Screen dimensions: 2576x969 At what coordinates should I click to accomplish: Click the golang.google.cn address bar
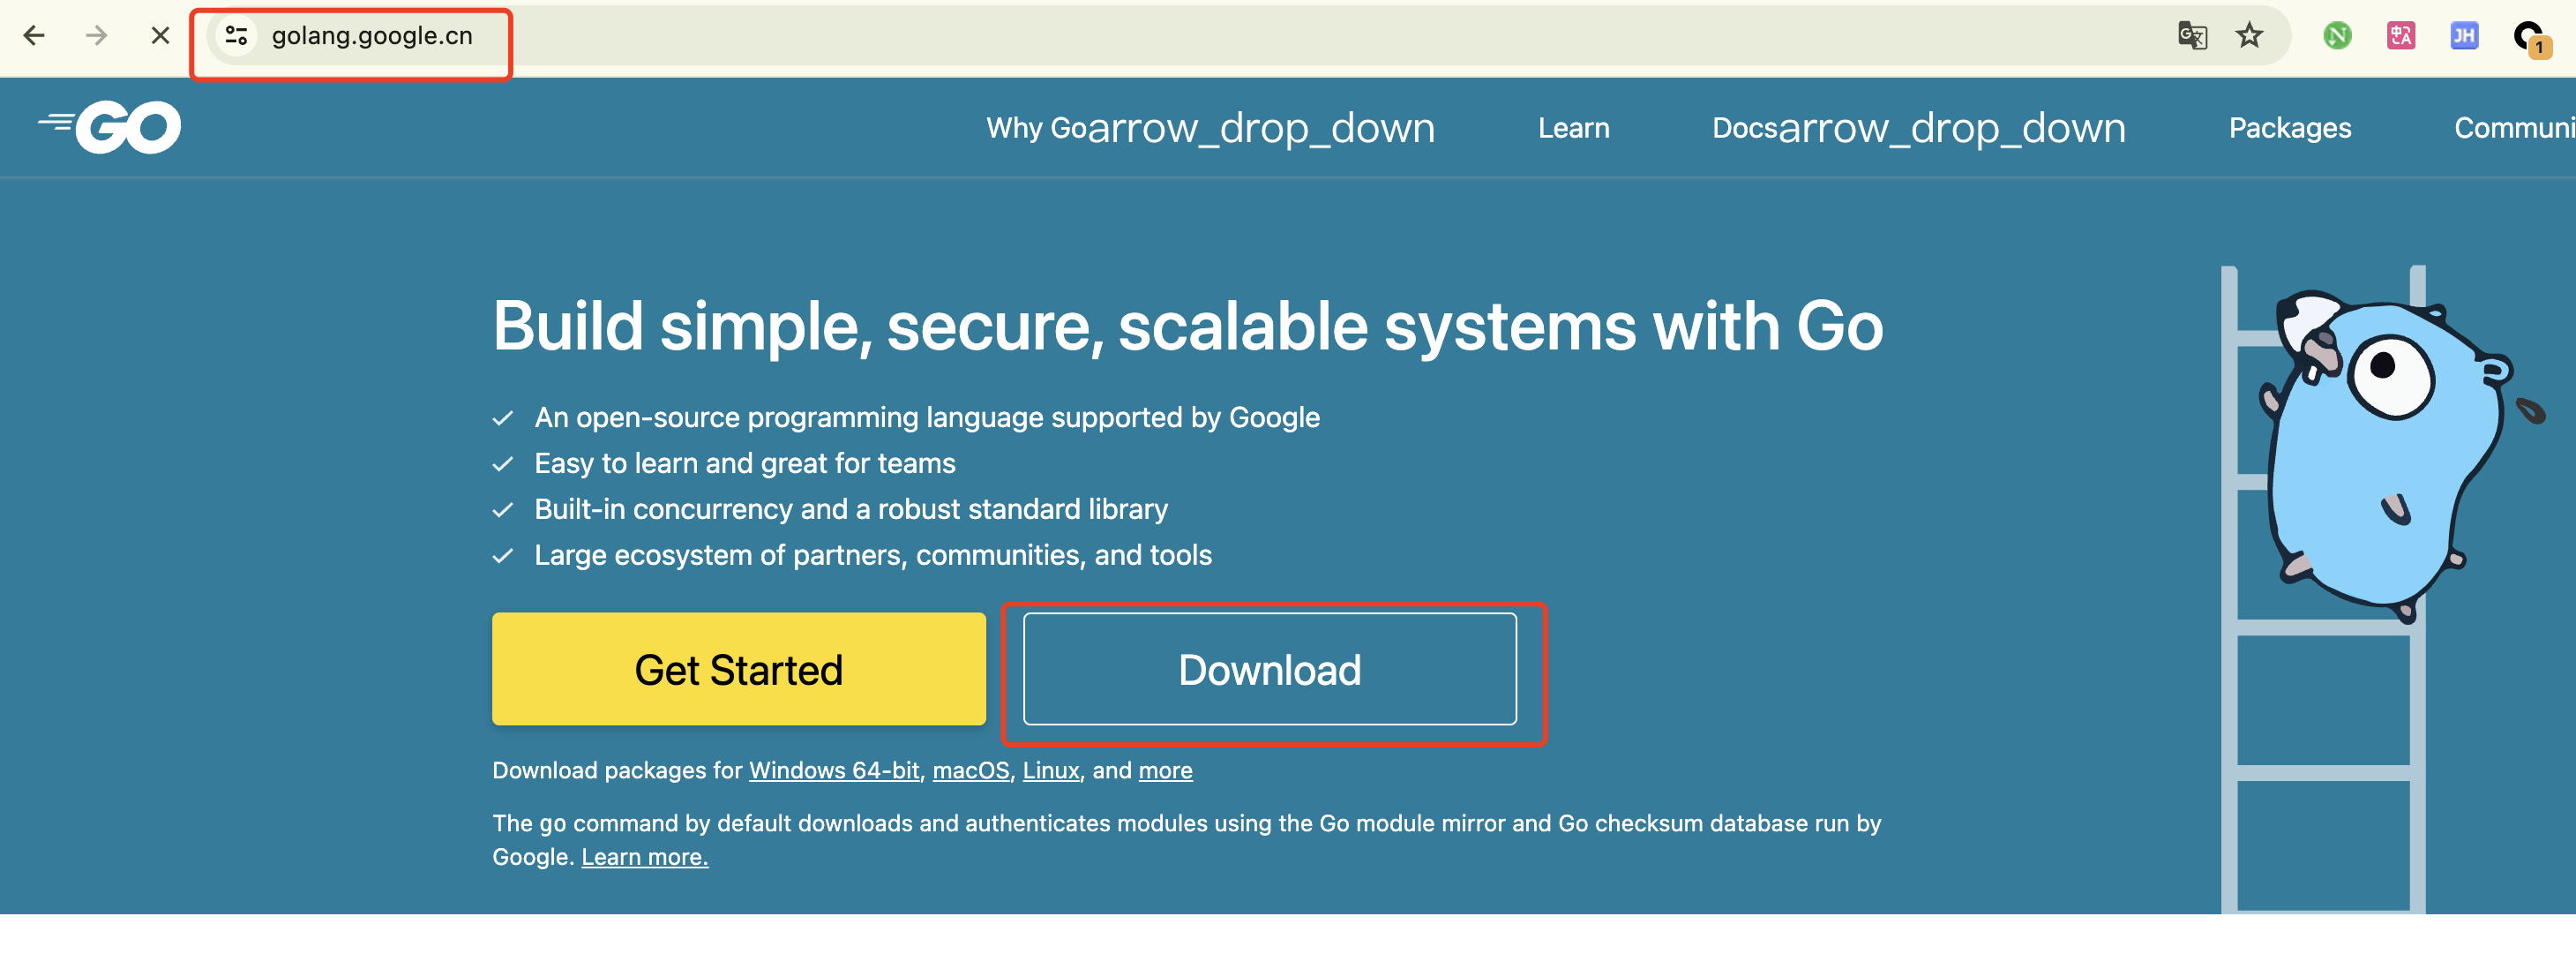click(x=372, y=36)
